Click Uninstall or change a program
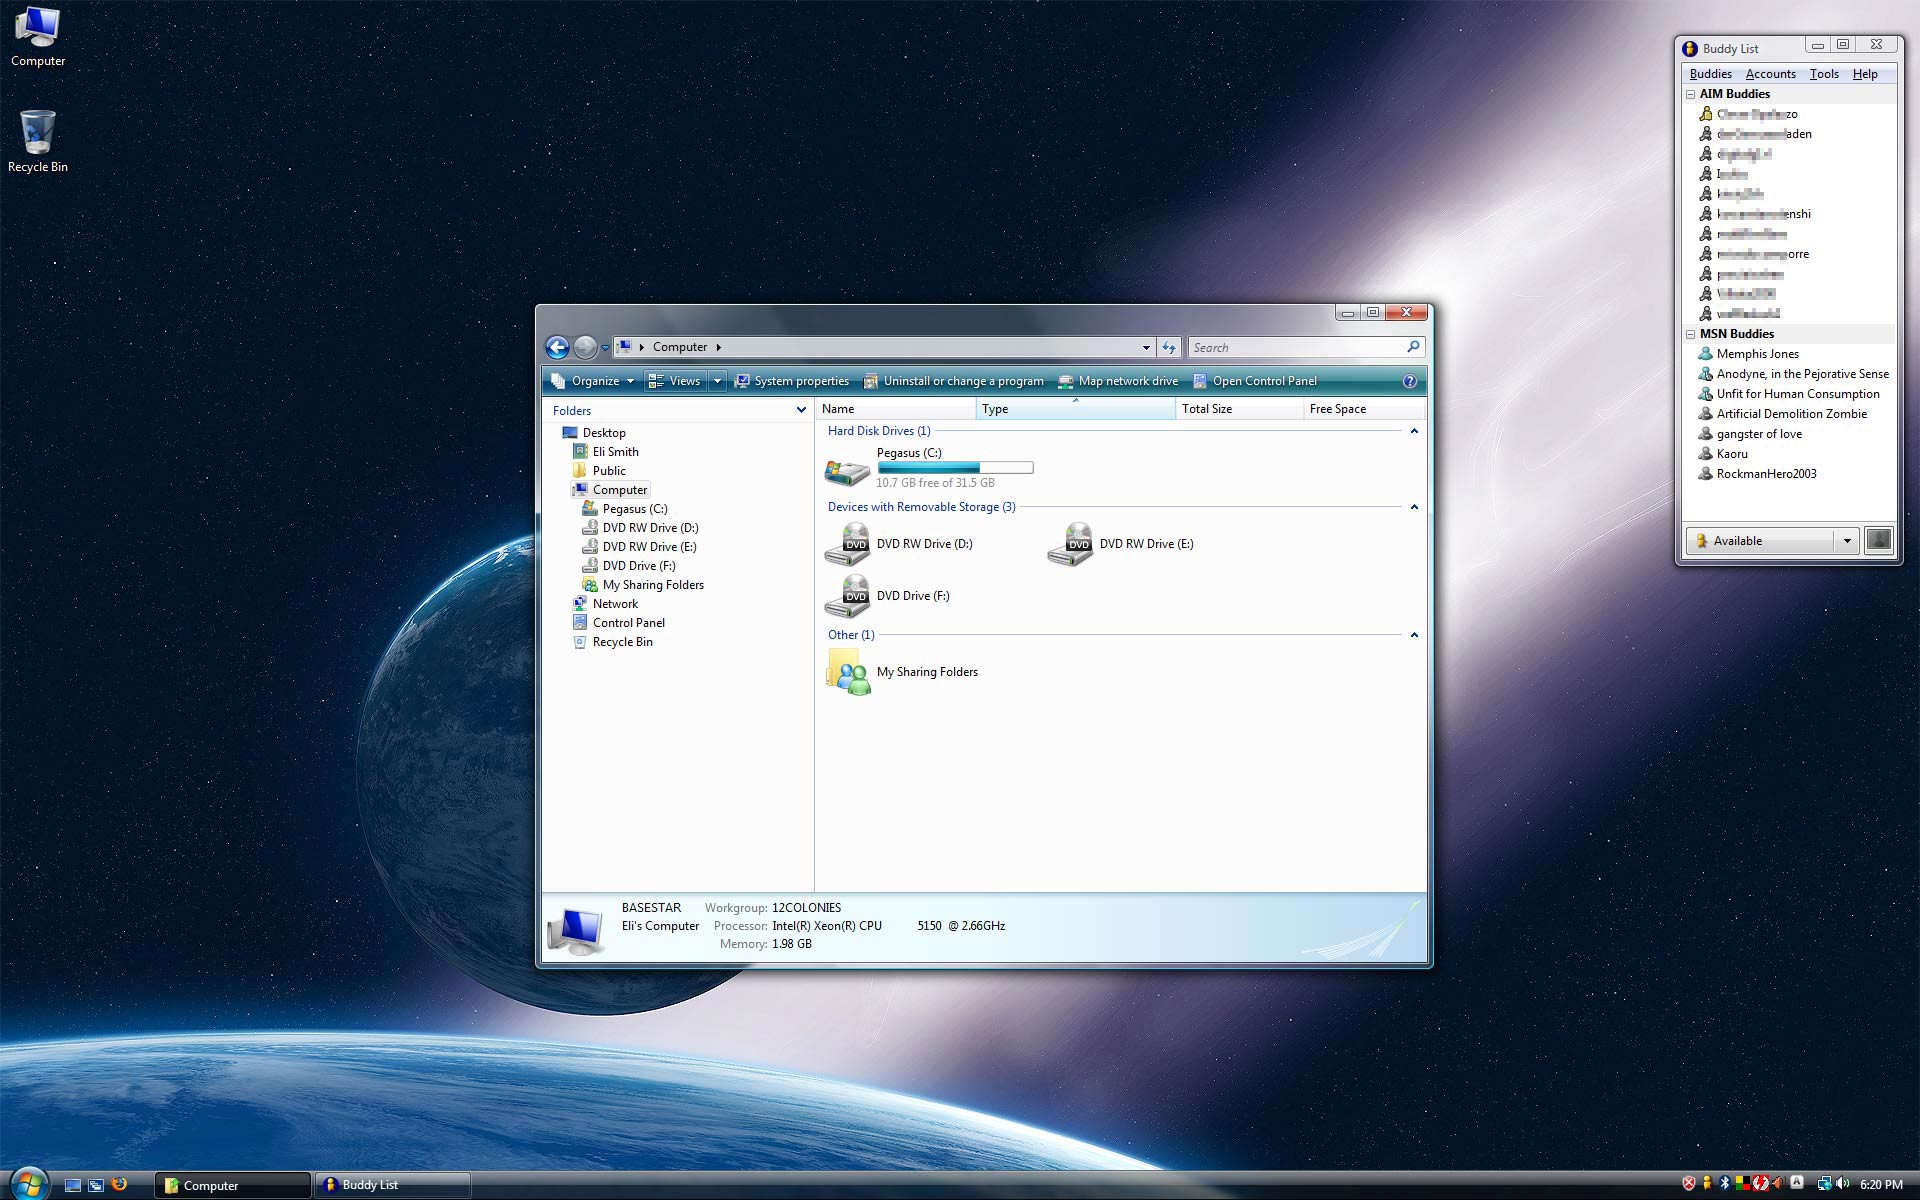The width and height of the screenshot is (1920, 1200). pos(954,381)
